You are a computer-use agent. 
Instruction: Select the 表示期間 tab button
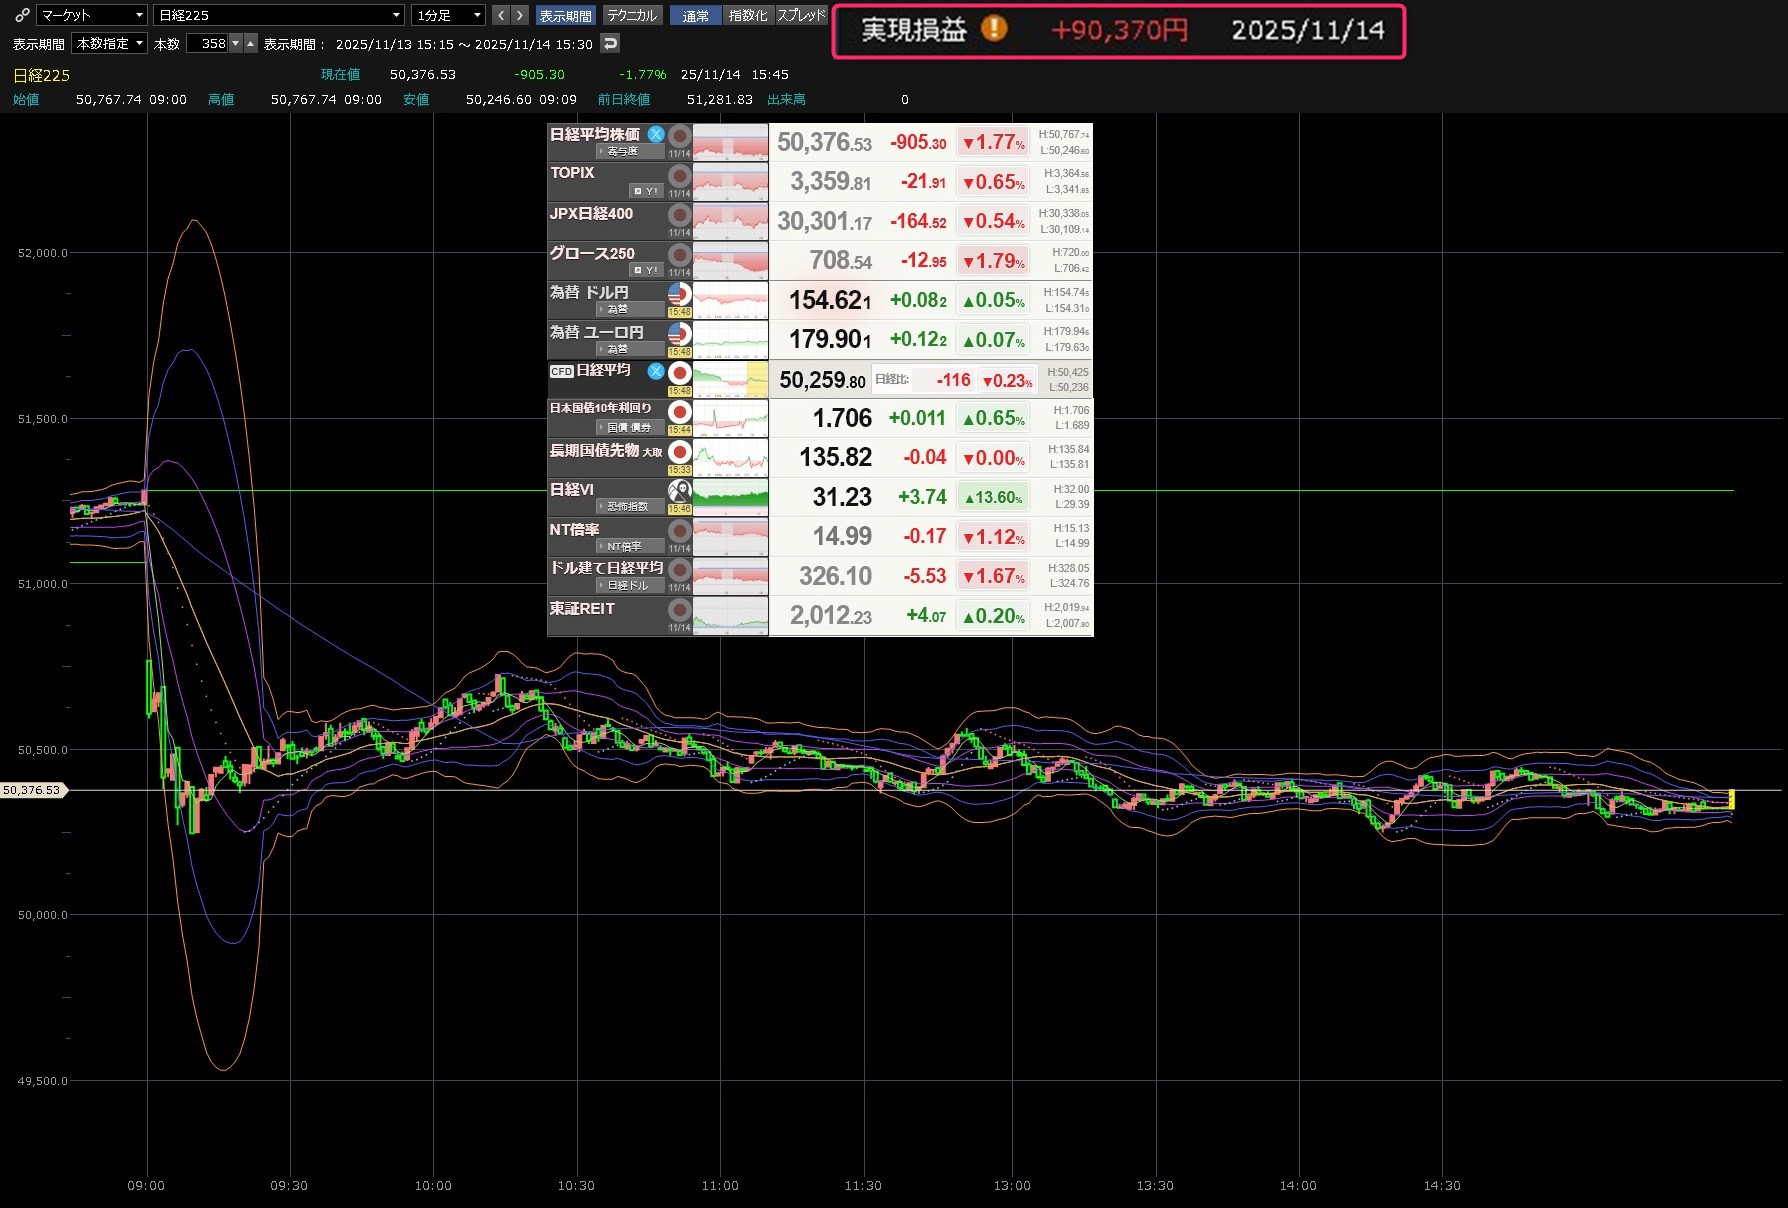pyautogui.click(x=565, y=15)
